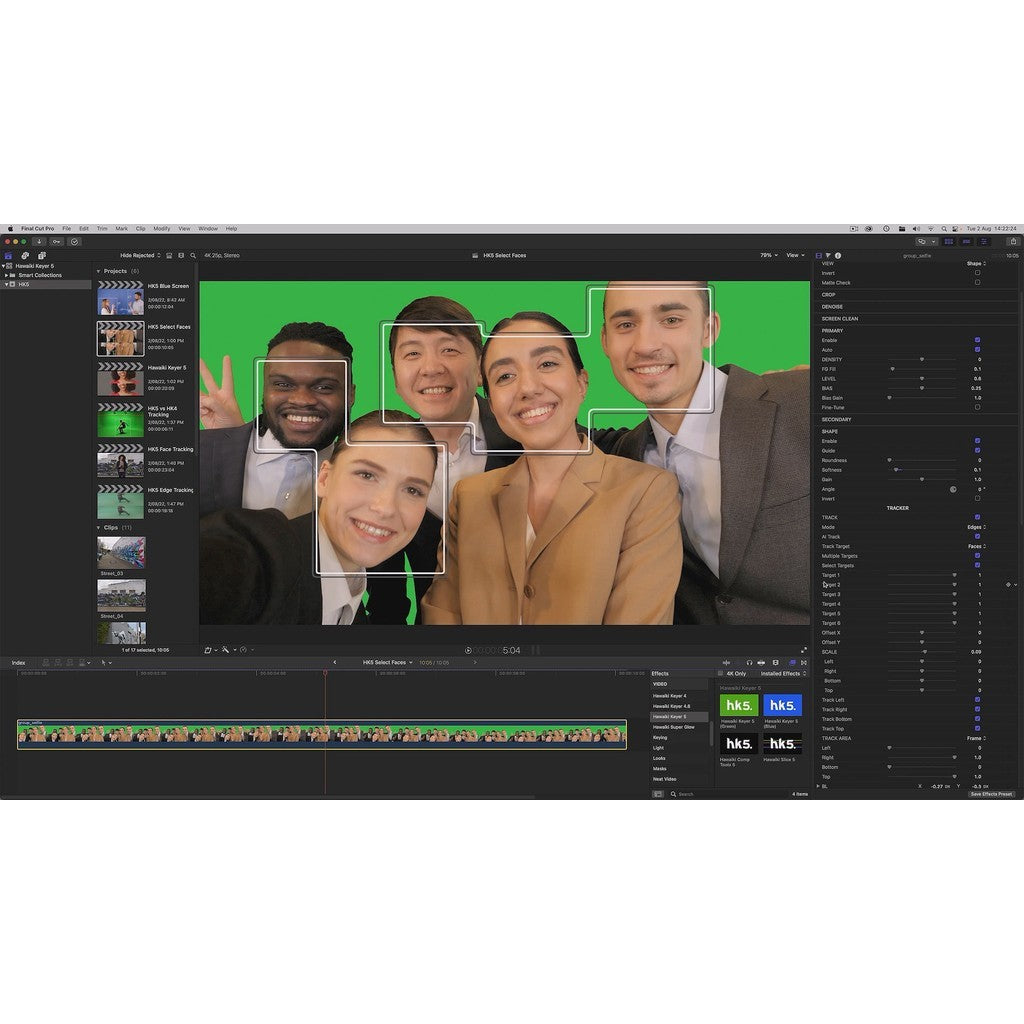Viewport: 1024px width, 1024px height.
Task: Adjust the DENSITY slider
Action: 922,359
